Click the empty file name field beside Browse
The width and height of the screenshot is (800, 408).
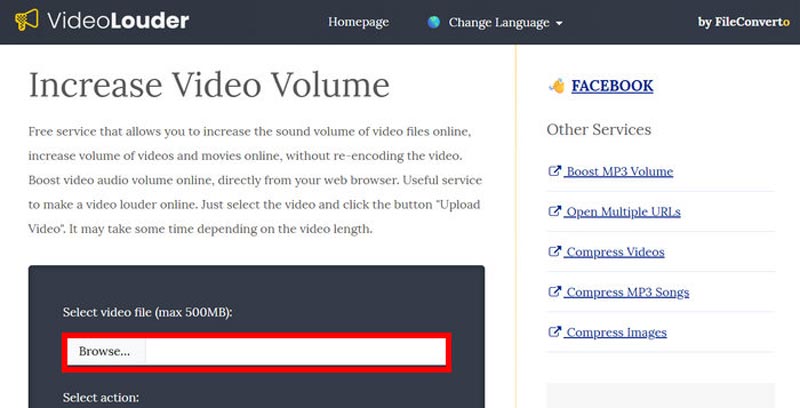pos(295,351)
